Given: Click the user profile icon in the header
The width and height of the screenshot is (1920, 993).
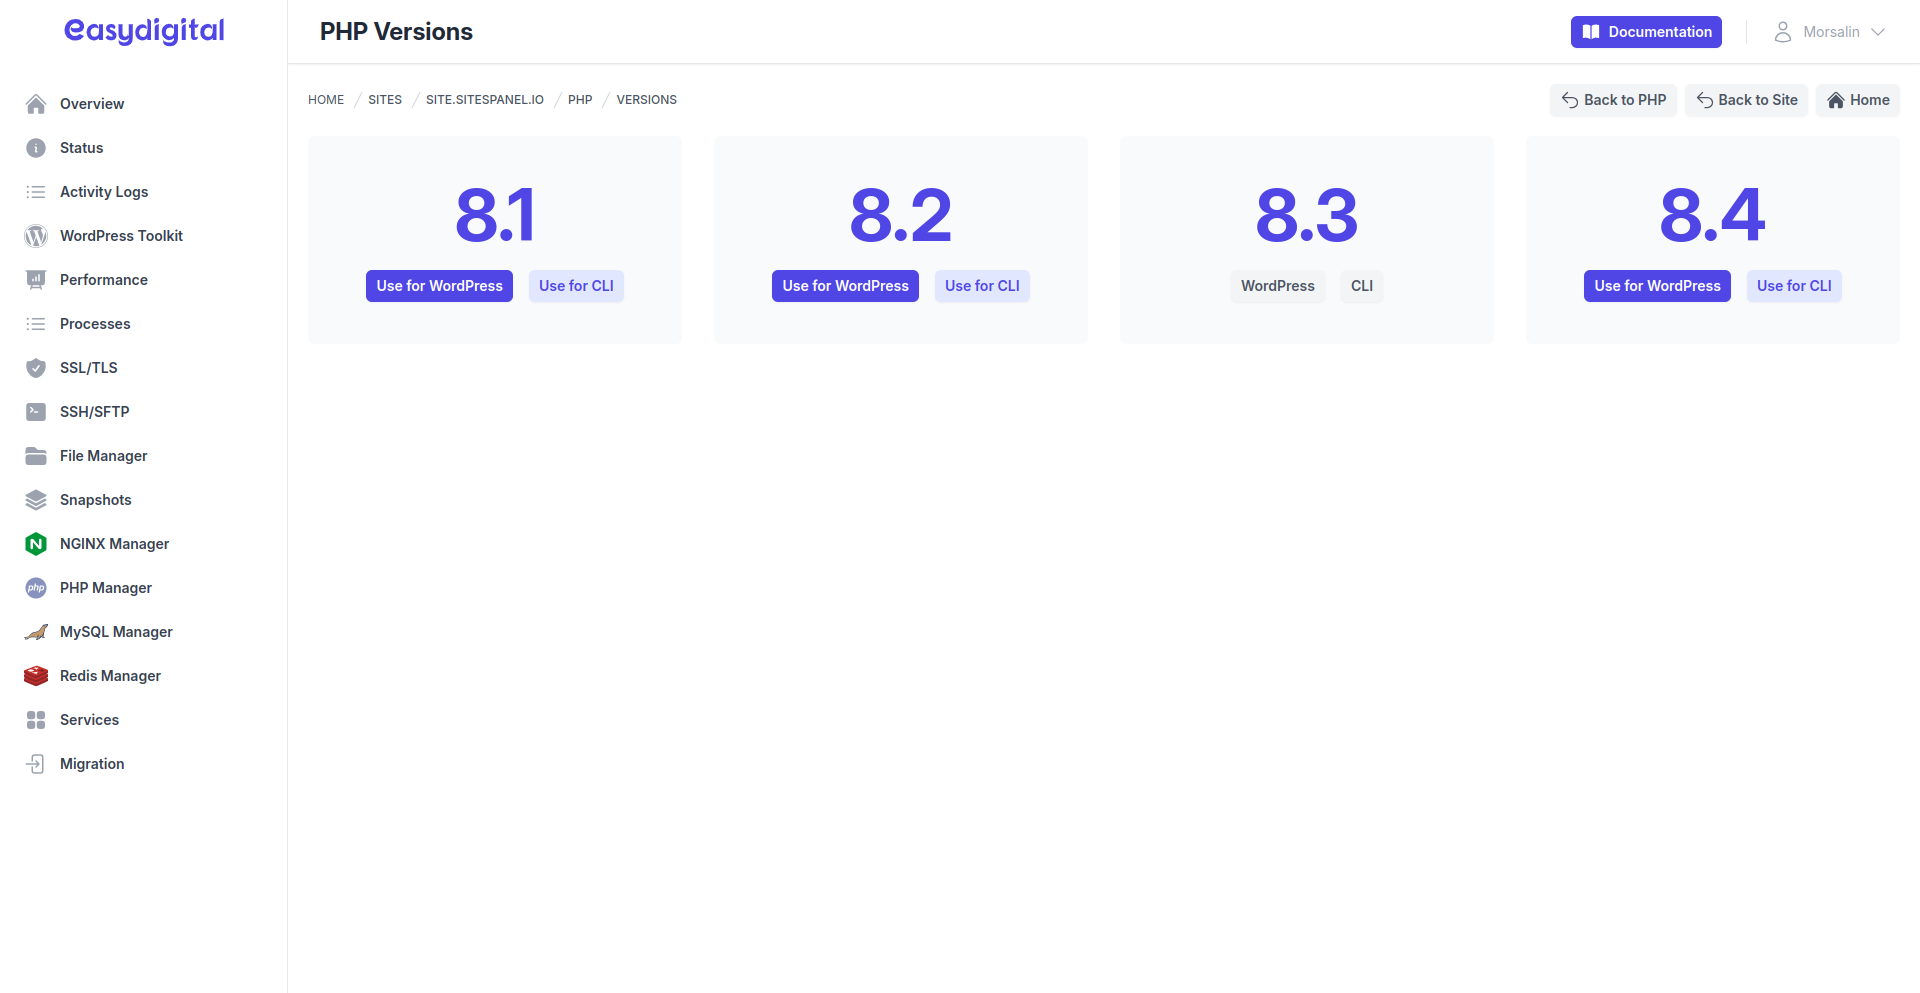Looking at the screenshot, I should 1782,31.
